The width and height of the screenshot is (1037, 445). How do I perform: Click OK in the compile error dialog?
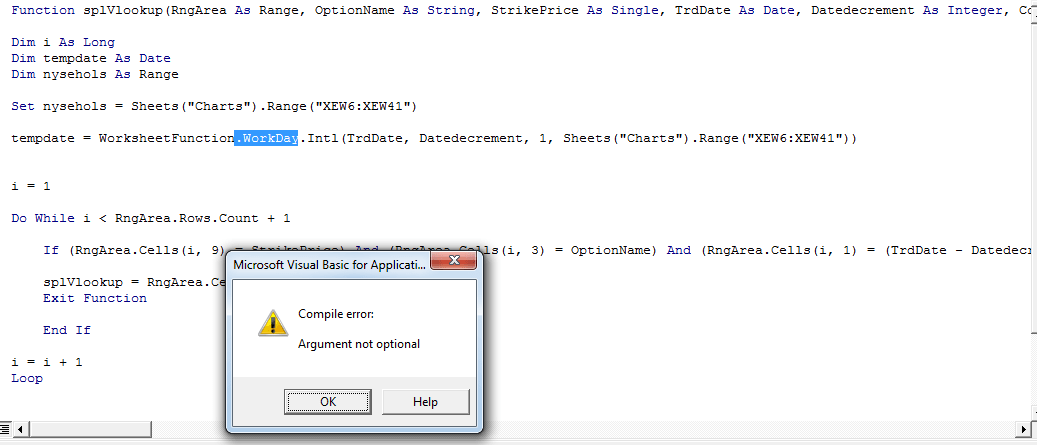328,401
